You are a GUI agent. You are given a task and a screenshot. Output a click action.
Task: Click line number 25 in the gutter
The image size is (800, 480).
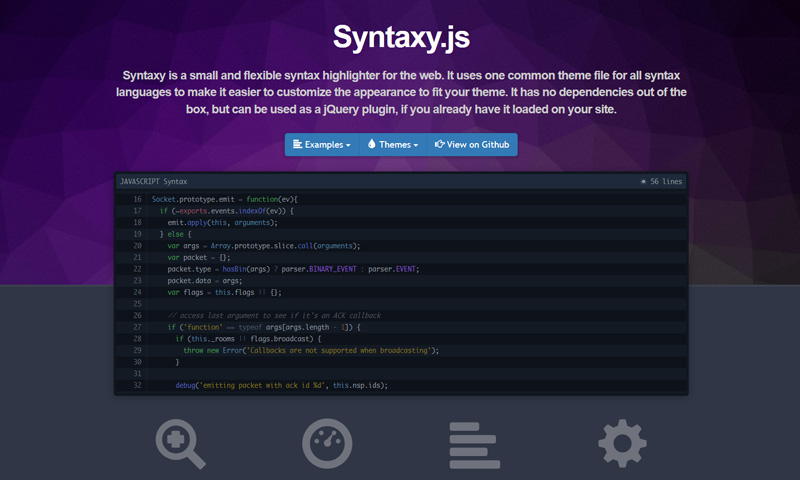(x=137, y=304)
